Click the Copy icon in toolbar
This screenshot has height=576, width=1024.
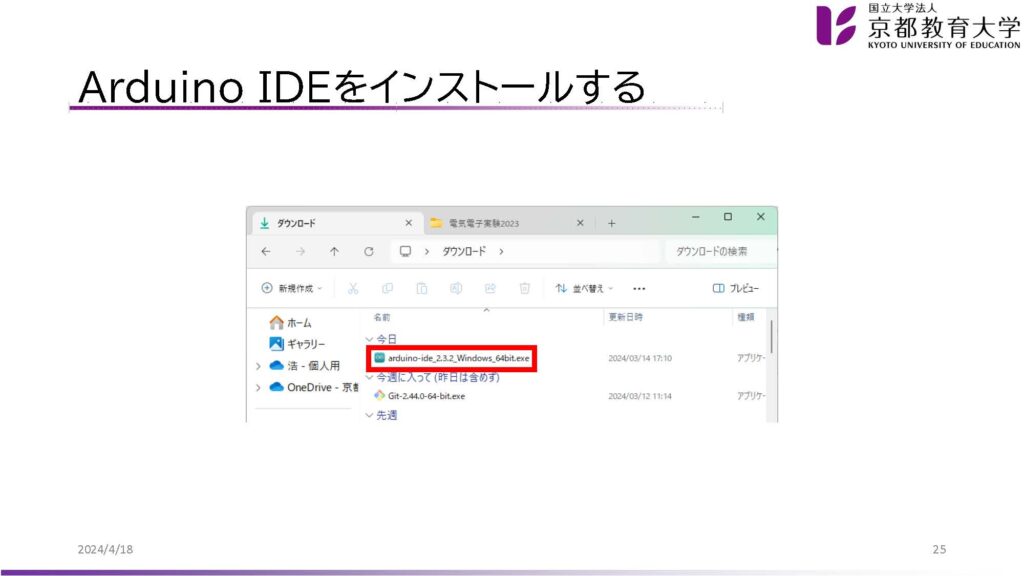point(387,288)
